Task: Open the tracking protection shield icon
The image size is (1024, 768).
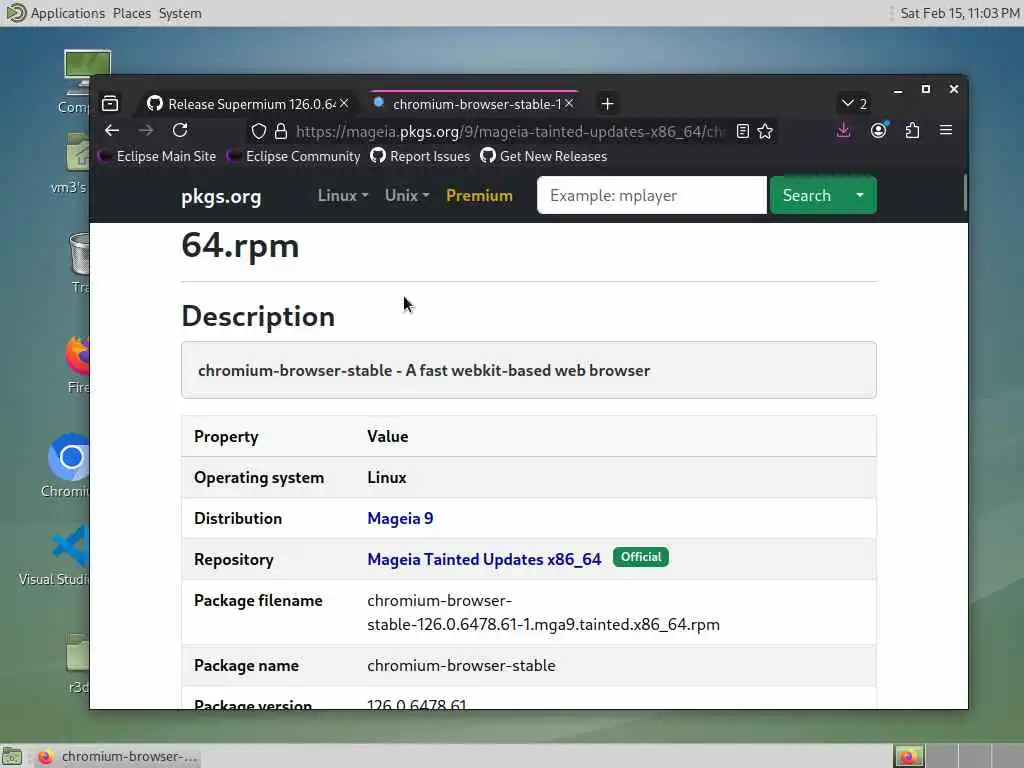Action: pos(259,131)
